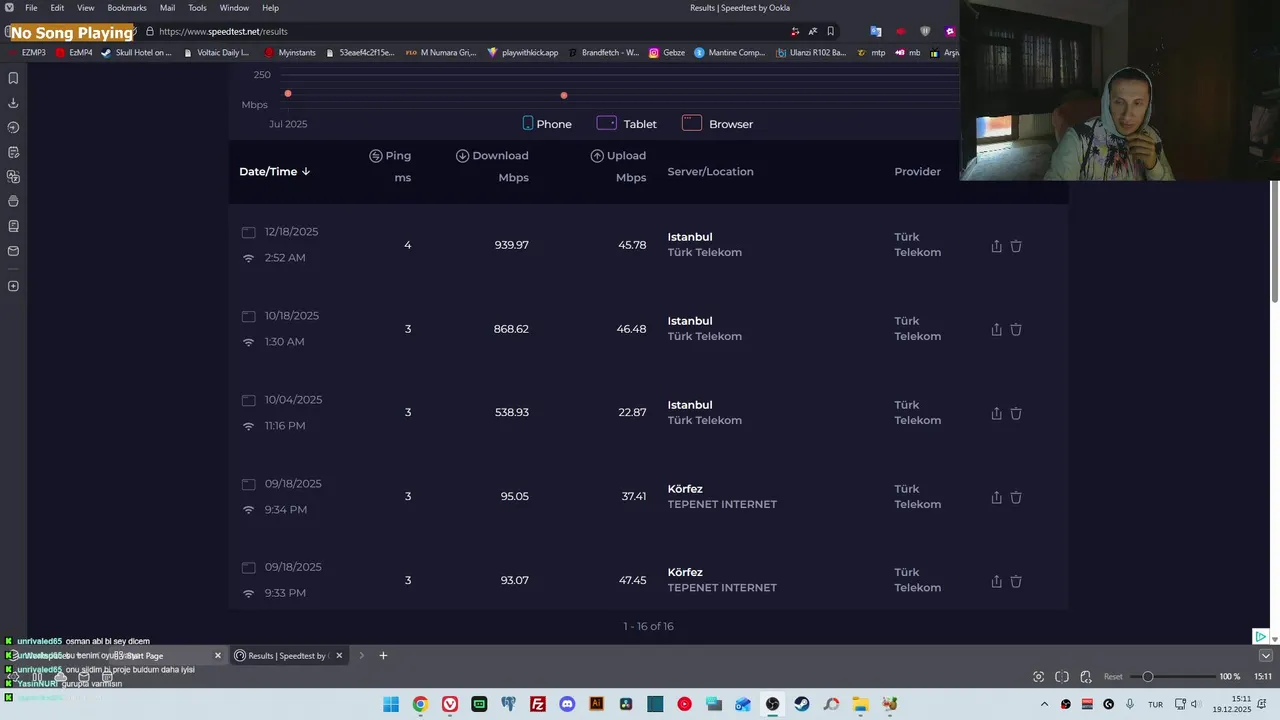The image size is (1280, 720).
Task: Delete the 10/04/2025 11:16 PM result
Action: 1016,413
